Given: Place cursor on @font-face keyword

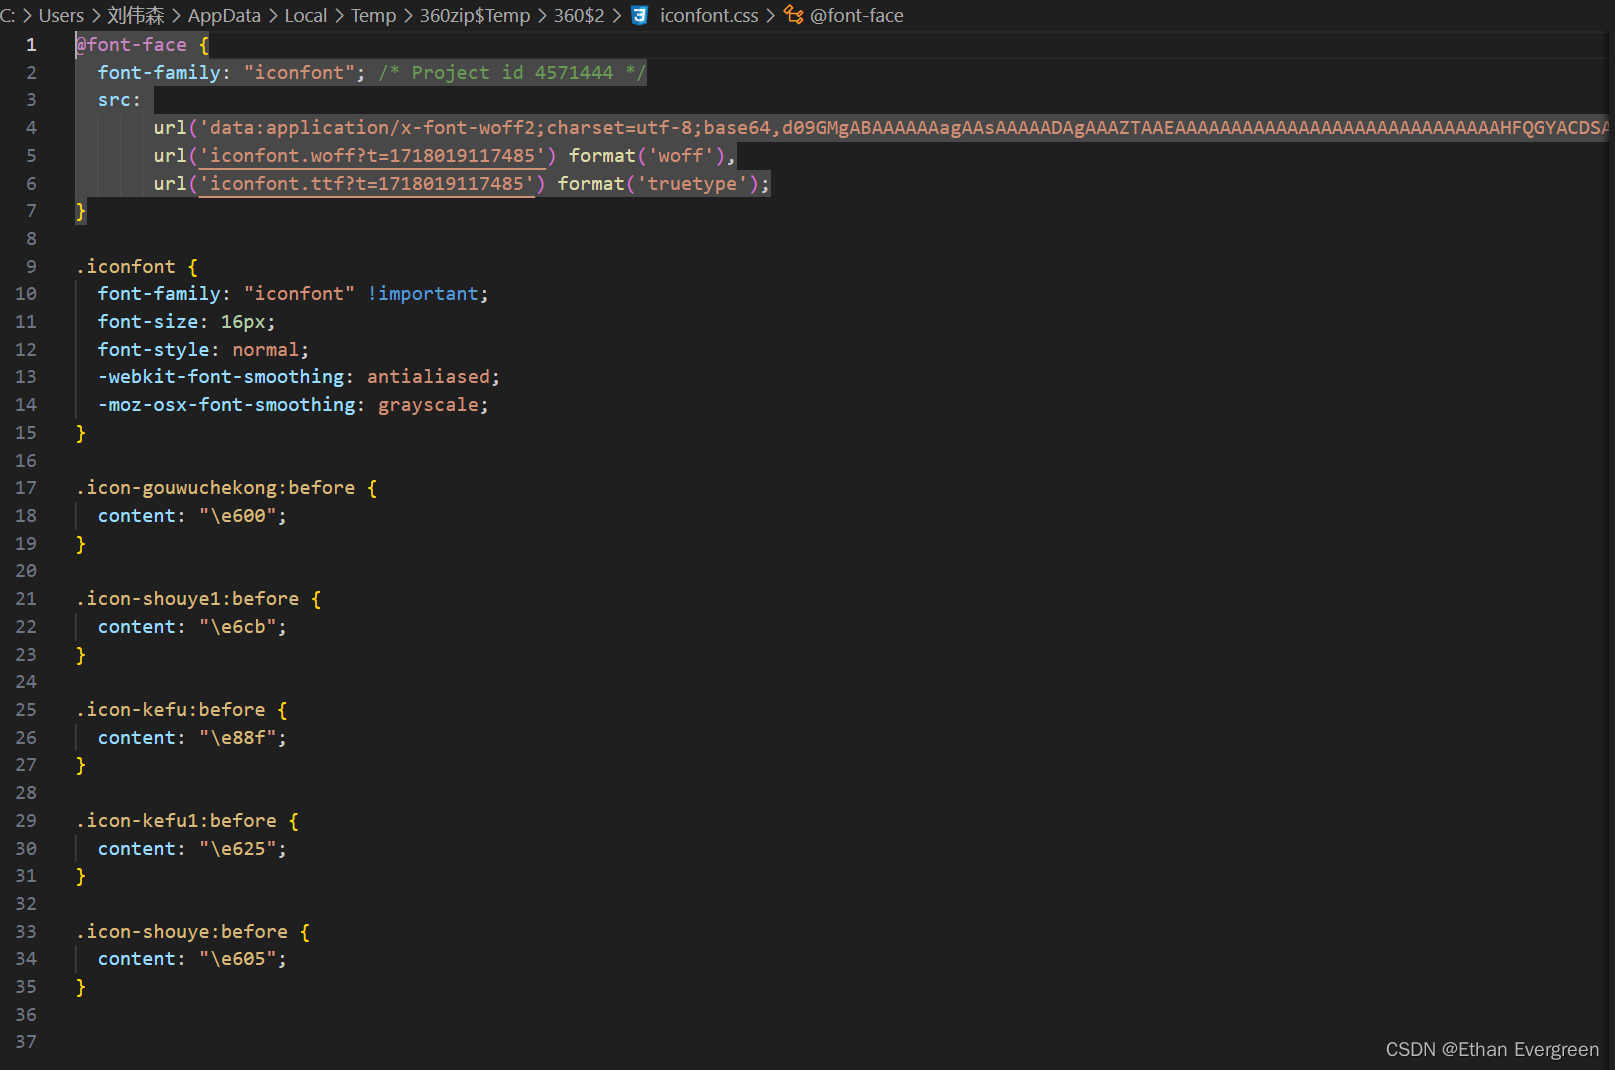Looking at the screenshot, I should (131, 45).
